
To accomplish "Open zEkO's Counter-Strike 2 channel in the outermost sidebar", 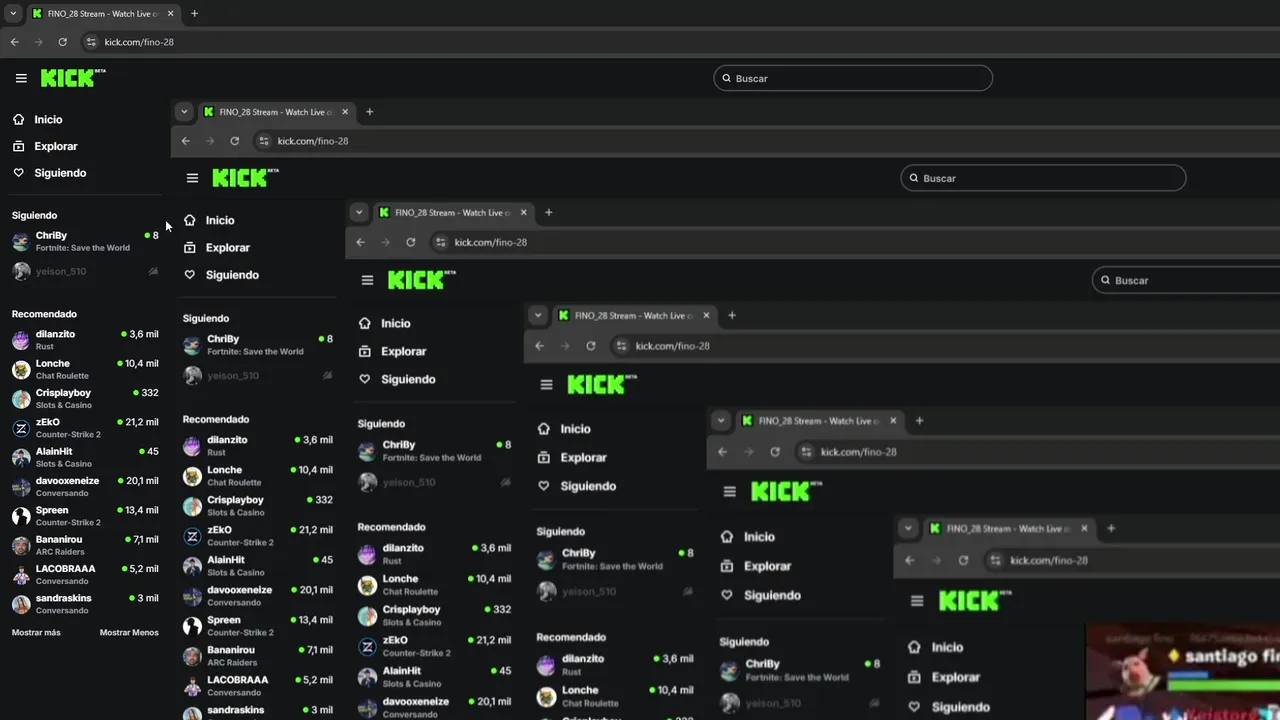I will pyautogui.click(x=85, y=428).
